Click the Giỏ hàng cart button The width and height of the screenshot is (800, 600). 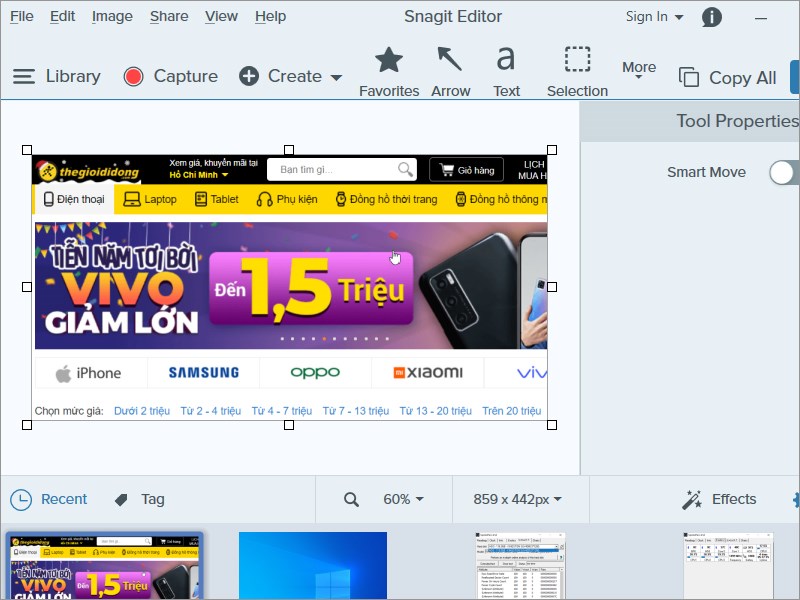466,170
